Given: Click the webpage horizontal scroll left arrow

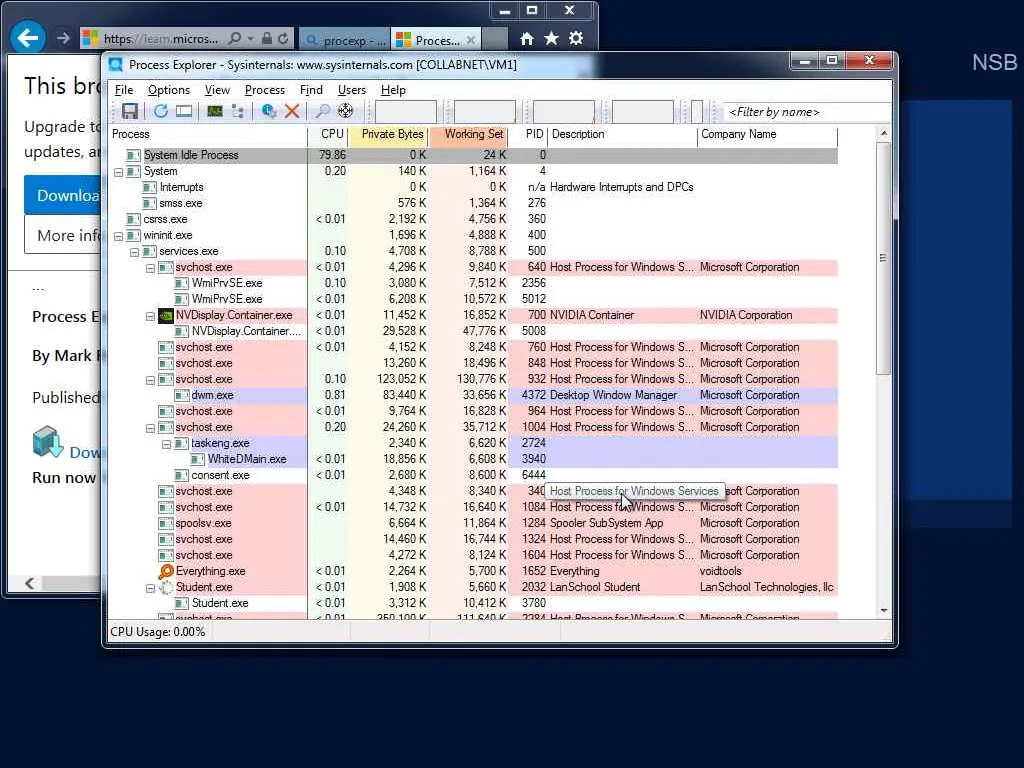Looking at the screenshot, I should point(29,583).
